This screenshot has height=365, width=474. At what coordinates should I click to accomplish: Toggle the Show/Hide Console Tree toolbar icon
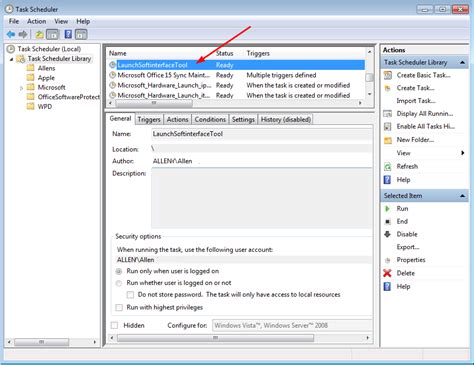pyautogui.click(x=53, y=34)
